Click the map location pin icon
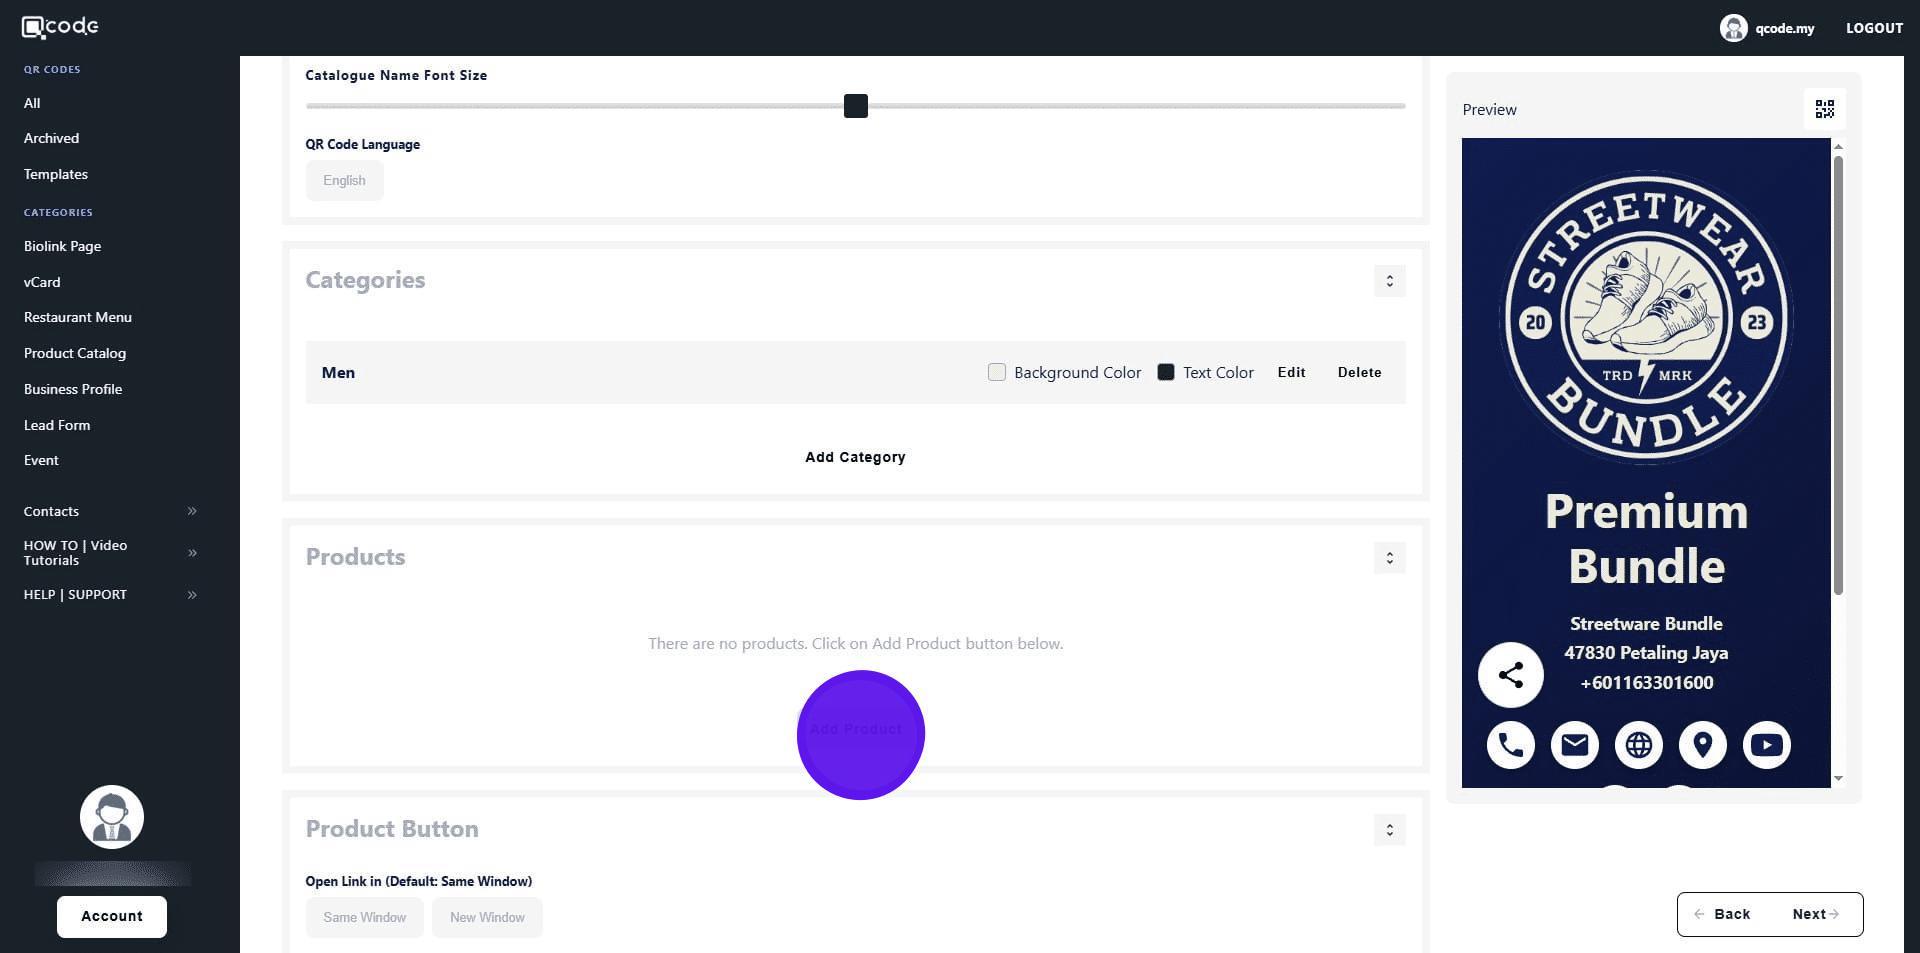 [x=1702, y=745]
